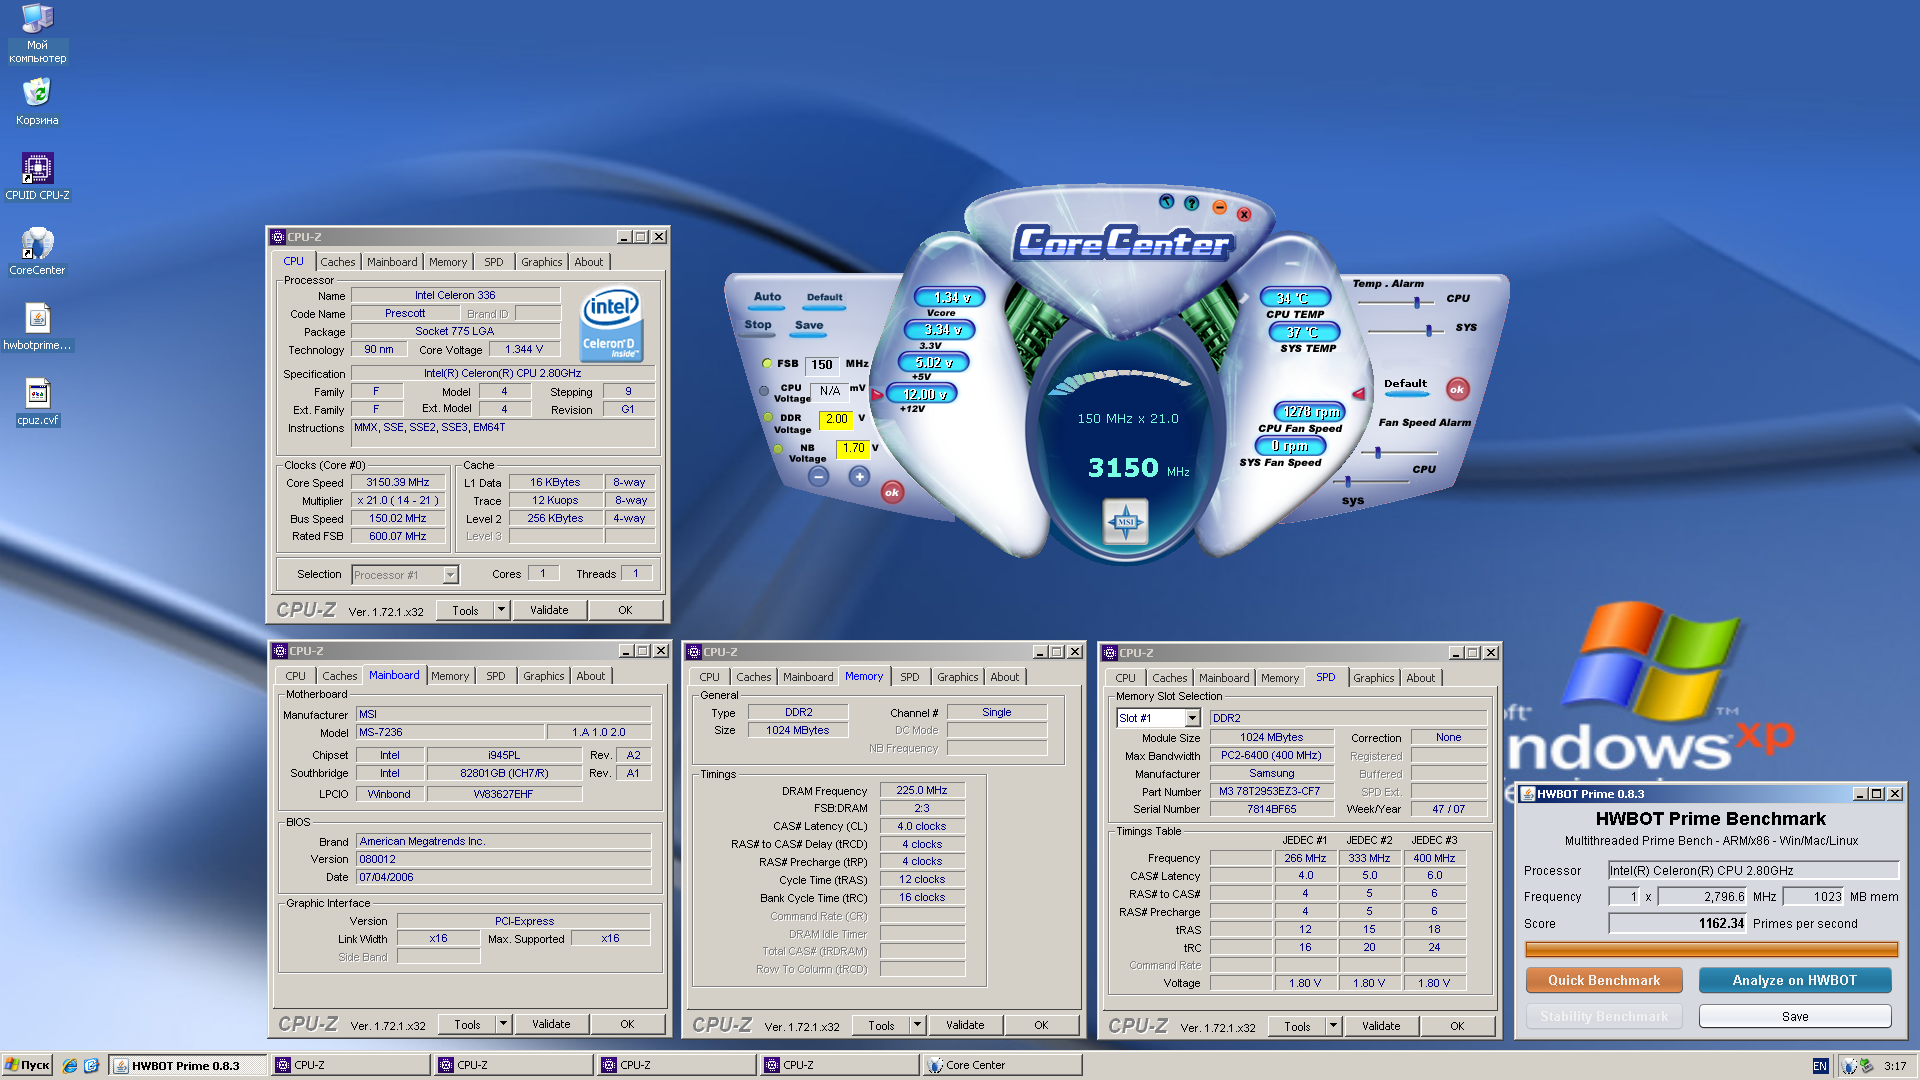
Task: Adjust Temp Alarm SYS slider
Action: [x=1429, y=330]
